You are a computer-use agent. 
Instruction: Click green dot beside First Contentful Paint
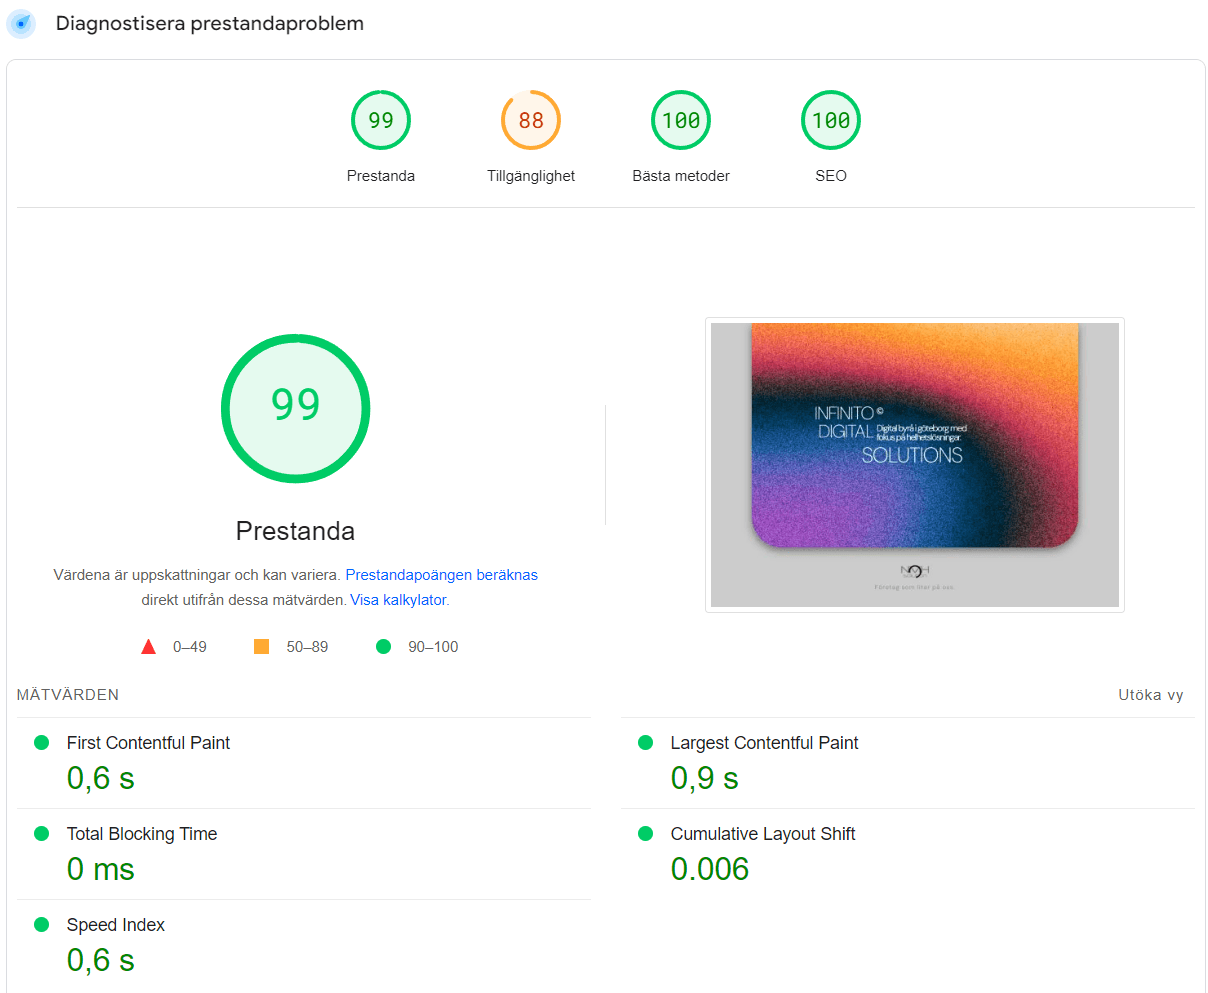pyautogui.click(x=42, y=742)
